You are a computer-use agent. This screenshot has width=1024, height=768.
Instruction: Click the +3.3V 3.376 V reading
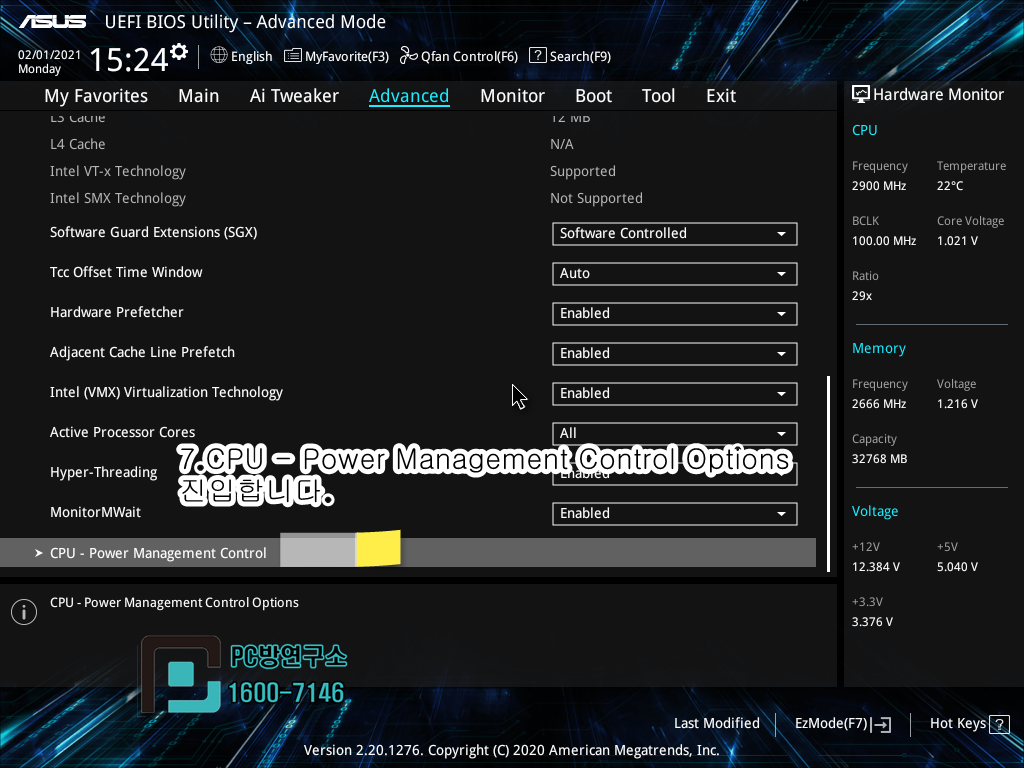pos(872,622)
